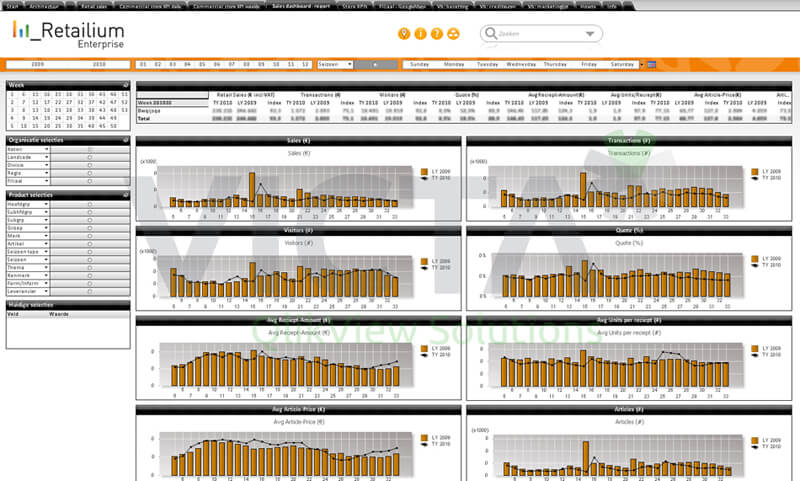Click the magnifier icon in search box
Screen dimensions: 800x481
click(x=490, y=33)
